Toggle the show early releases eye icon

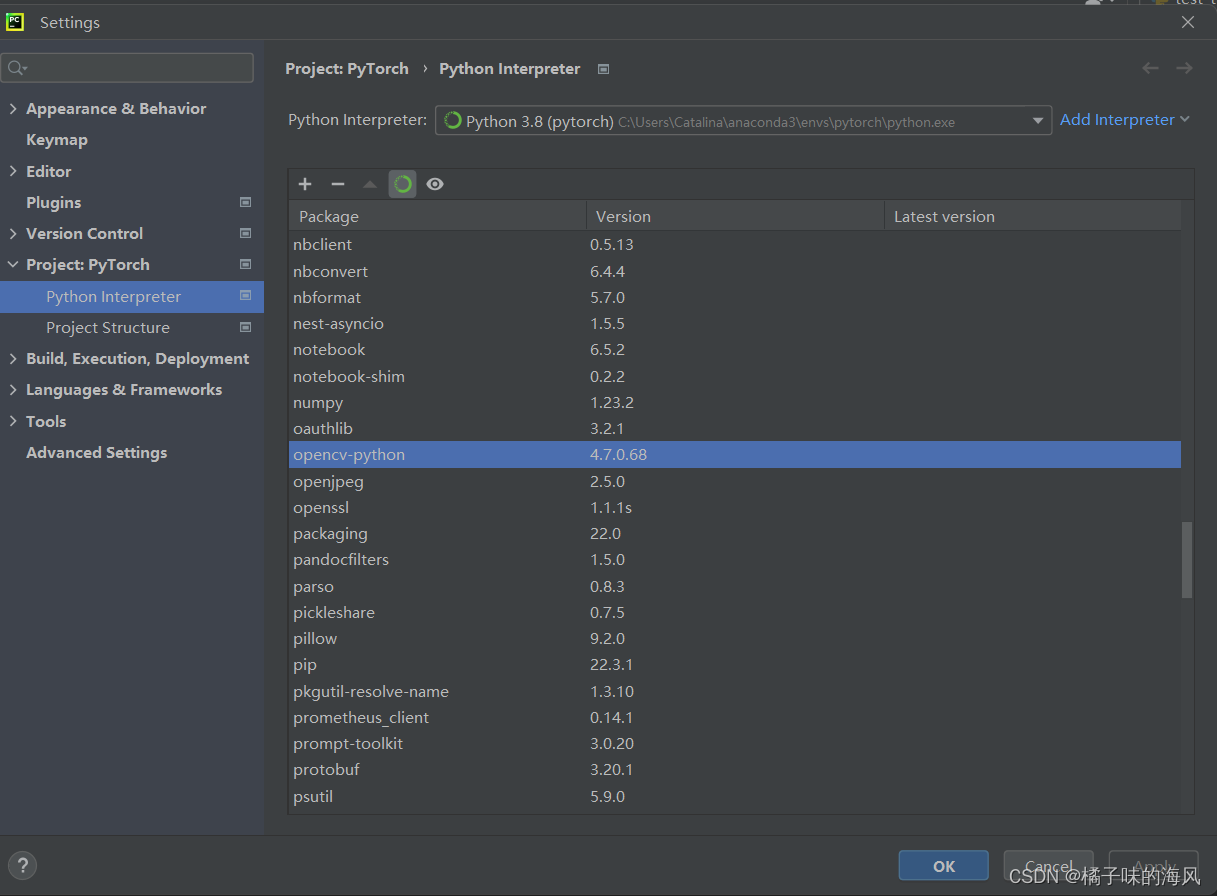coord(435,184)
